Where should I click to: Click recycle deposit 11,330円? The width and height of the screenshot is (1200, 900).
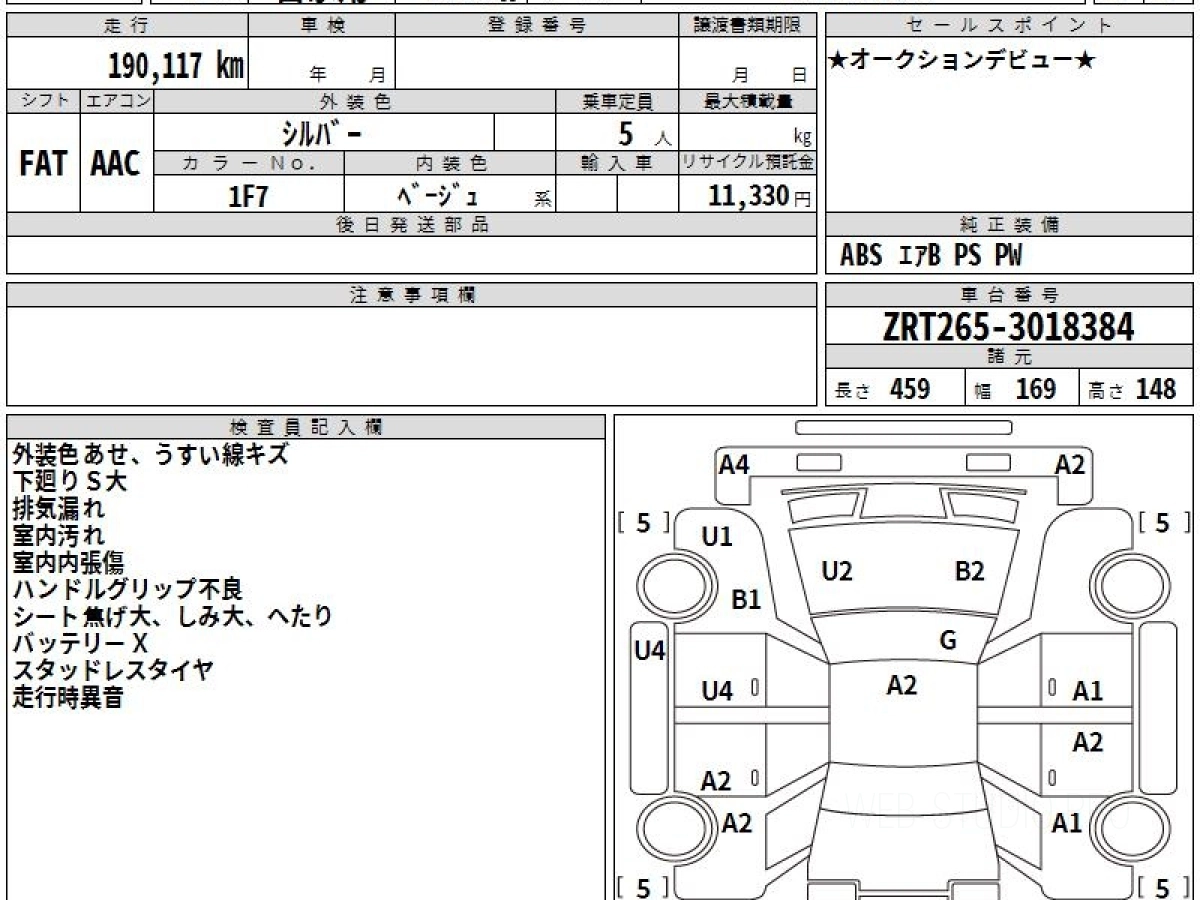(x=760, y=196)
